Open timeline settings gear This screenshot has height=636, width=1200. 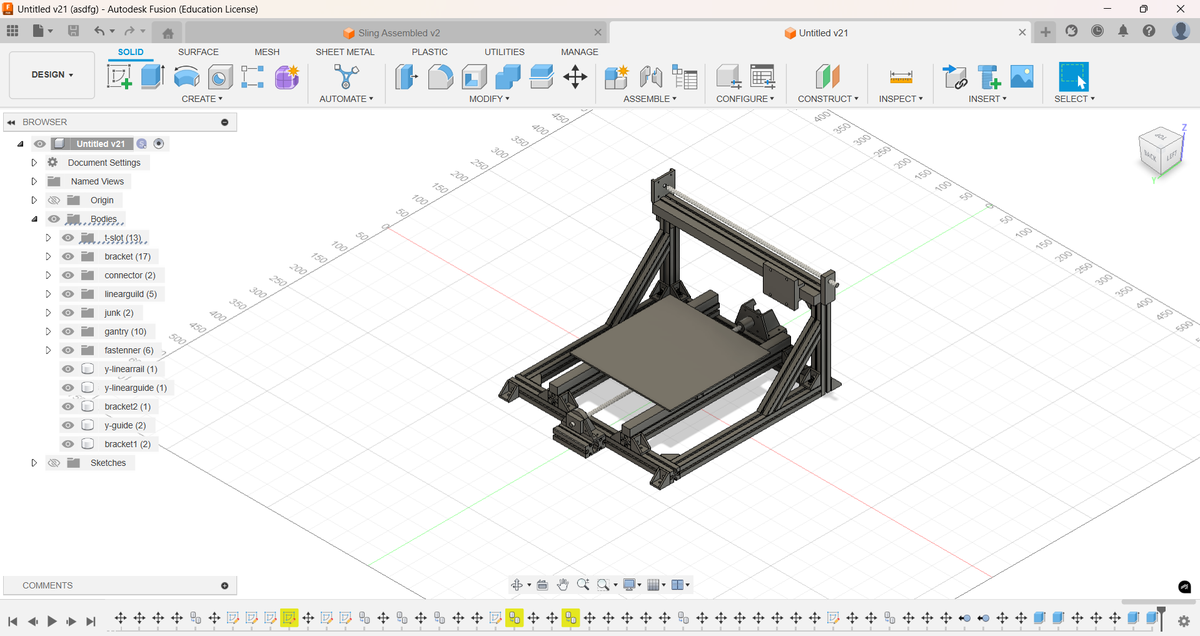click(x=1184, y=621)
